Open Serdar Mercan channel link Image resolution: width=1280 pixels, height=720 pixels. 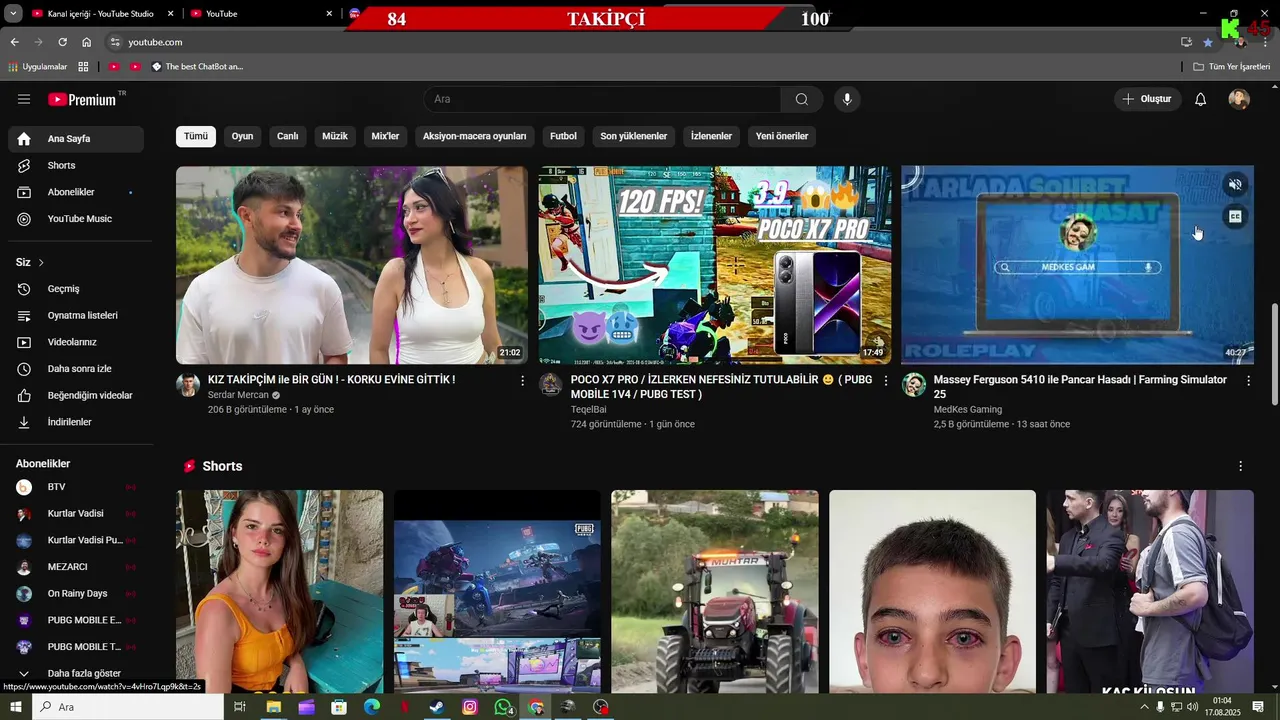[238, 395]
